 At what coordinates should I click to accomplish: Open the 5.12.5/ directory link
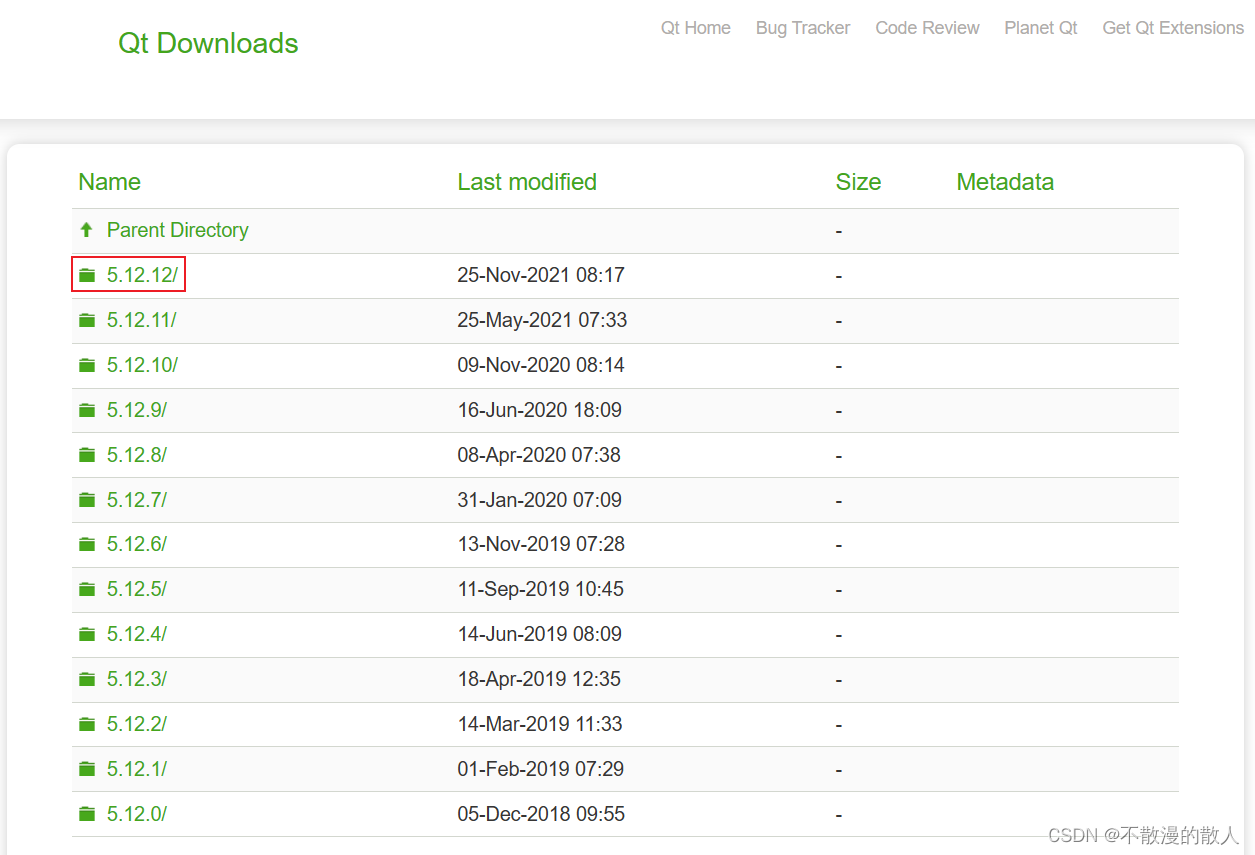(137, 589)
